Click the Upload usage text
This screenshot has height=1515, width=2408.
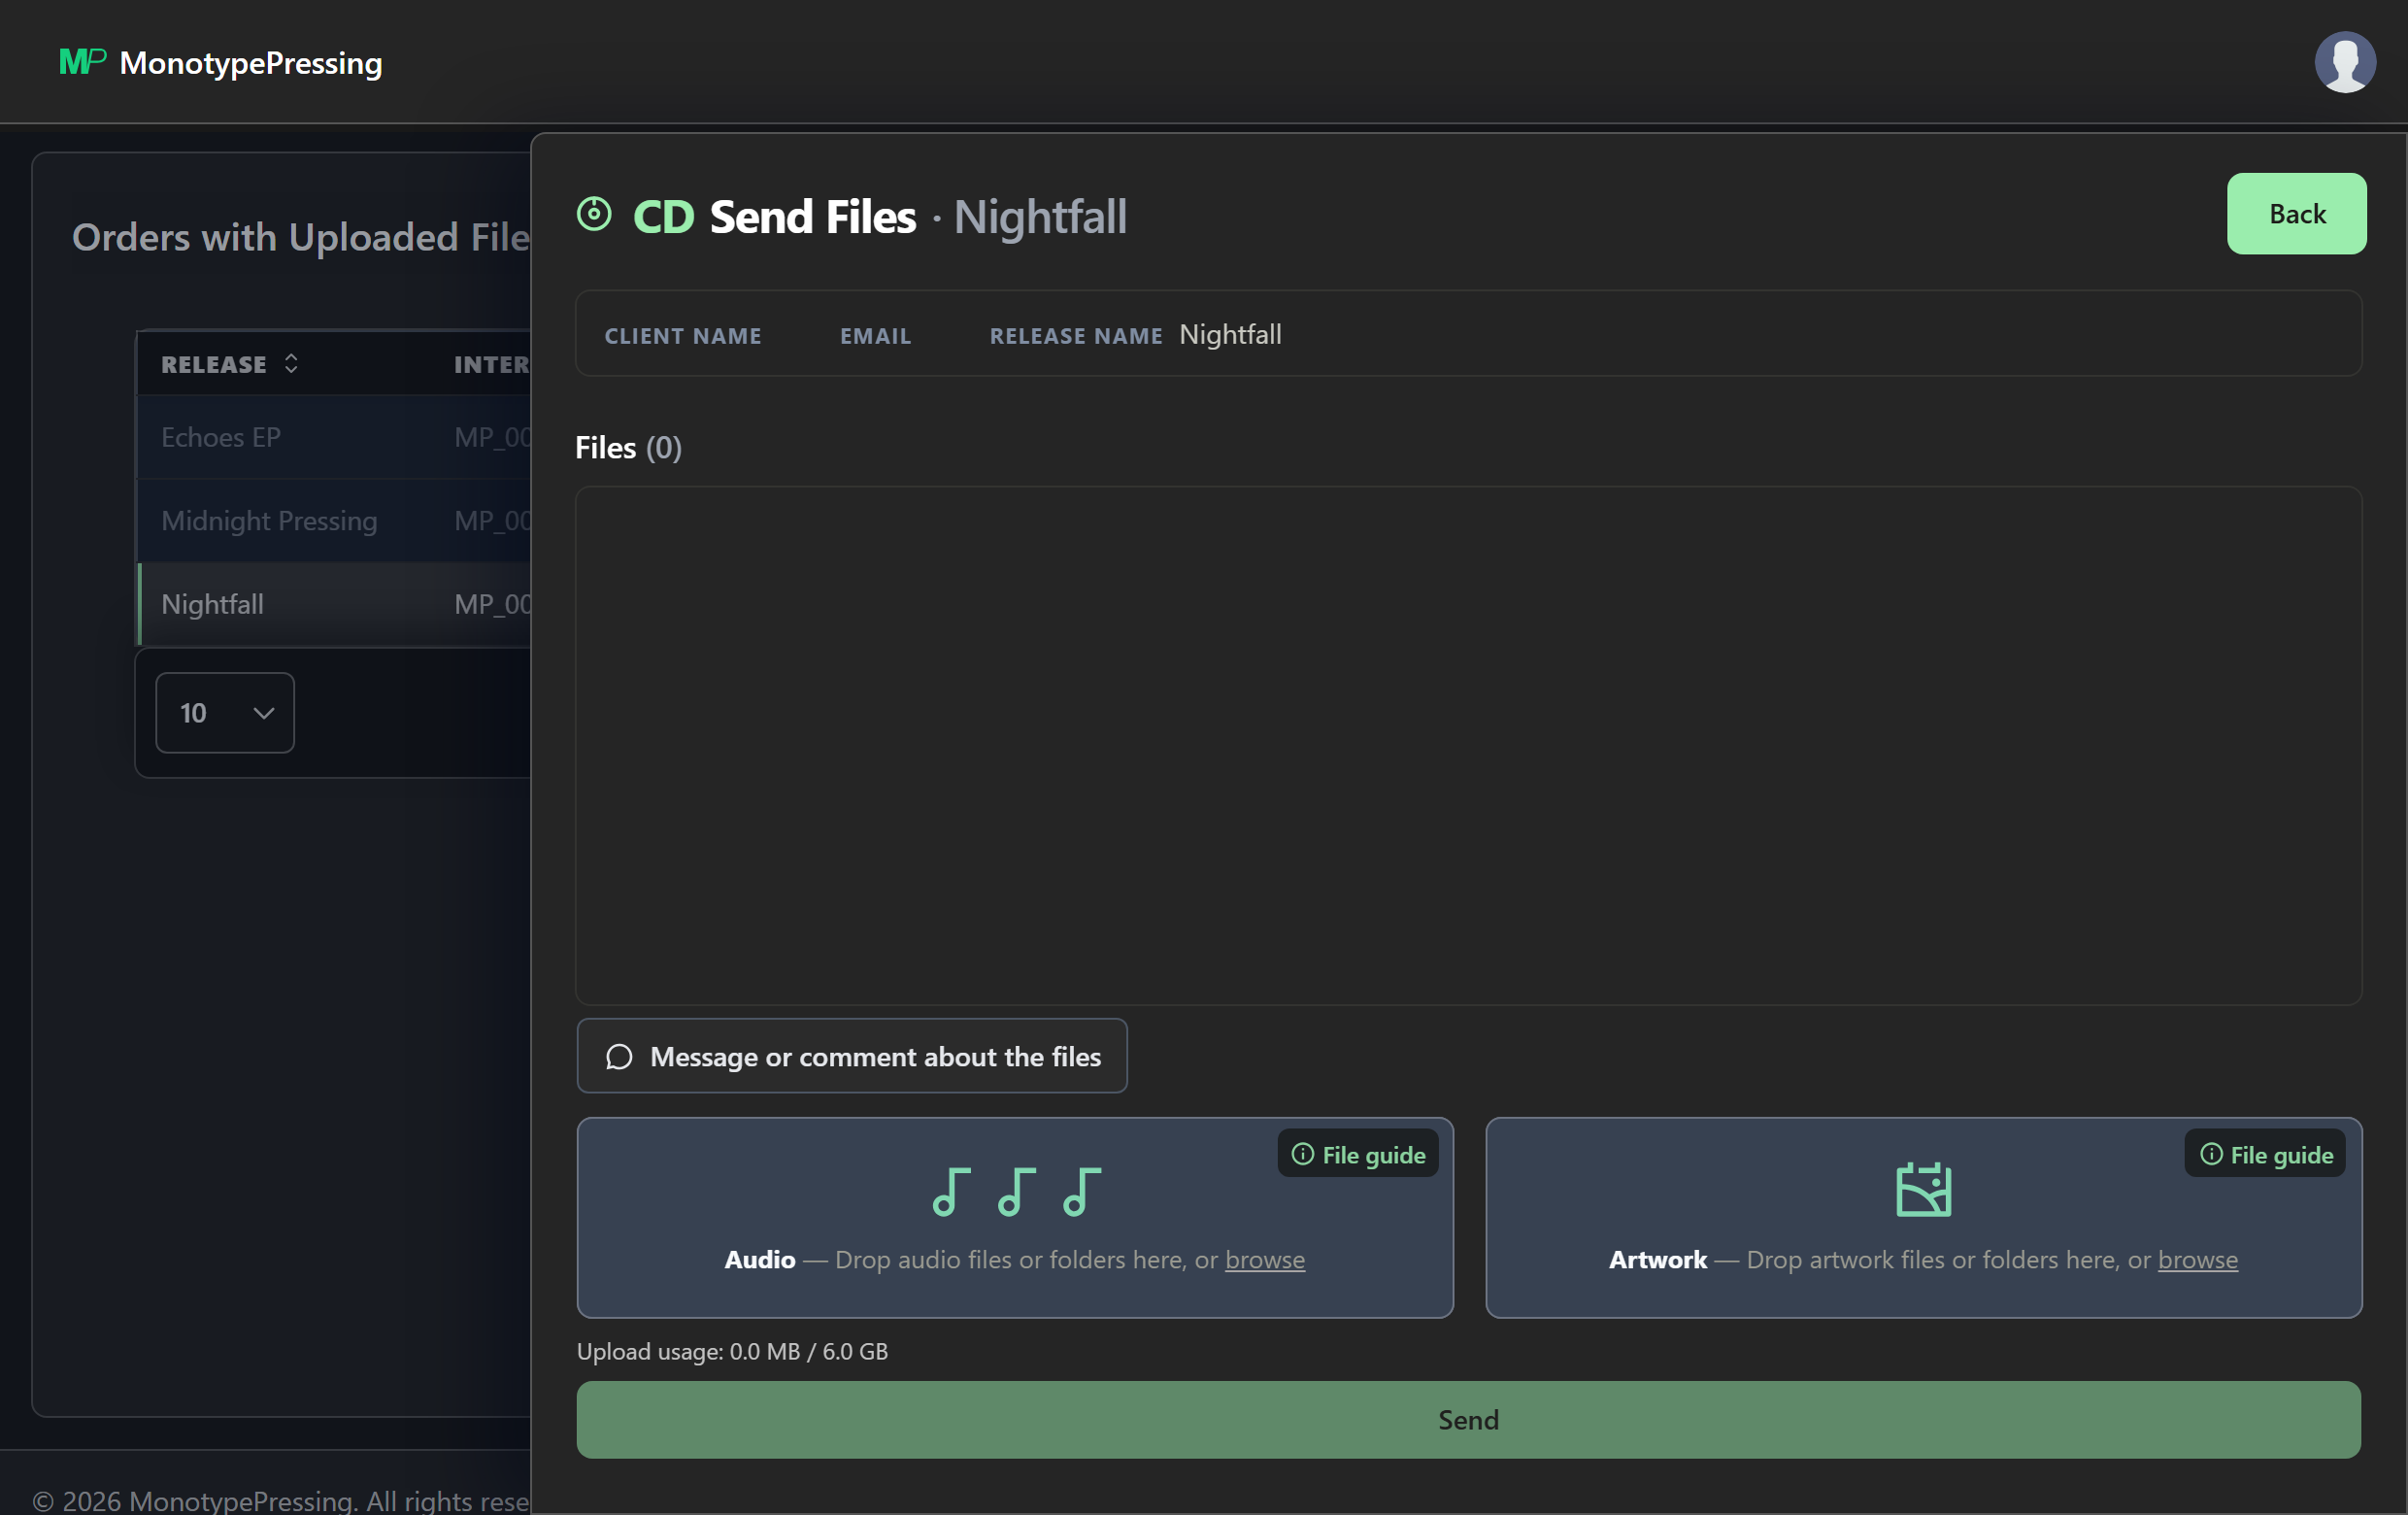pyautogui.click(x=732, y=1351)
